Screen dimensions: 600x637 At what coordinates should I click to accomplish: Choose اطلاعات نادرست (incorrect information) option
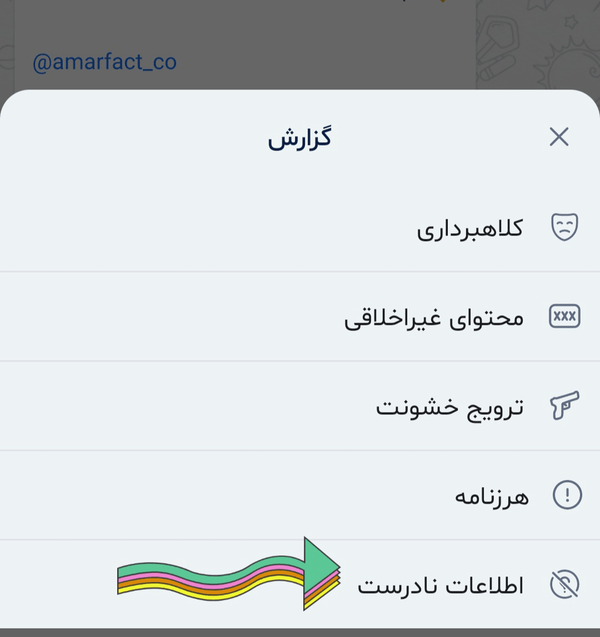coord(440,585)
